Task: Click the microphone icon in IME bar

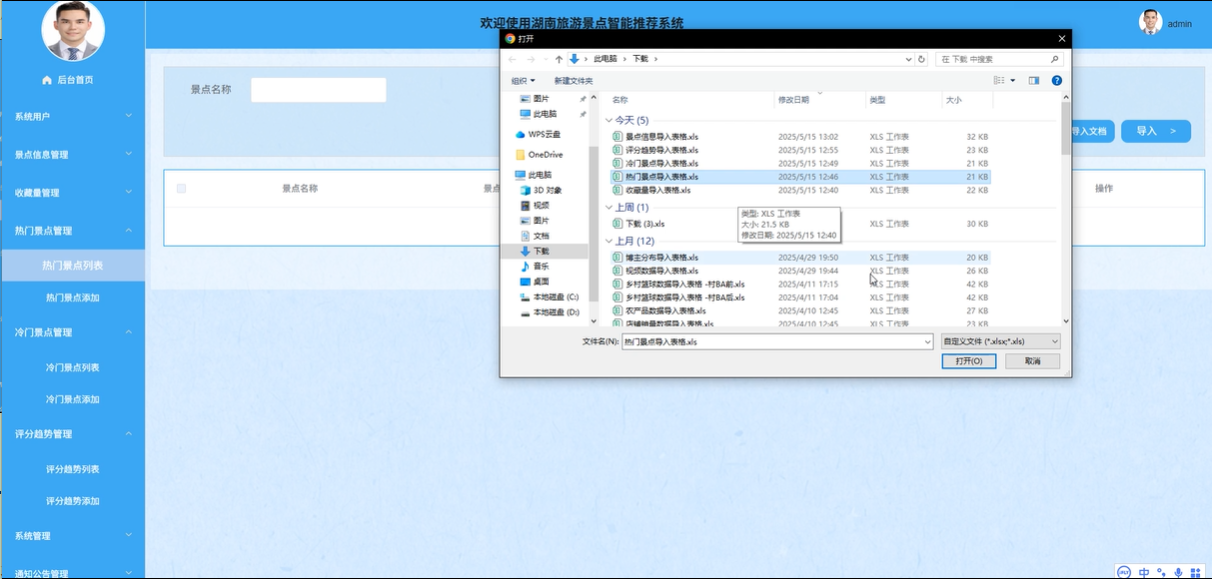Action: click(x=1178, y=572)
